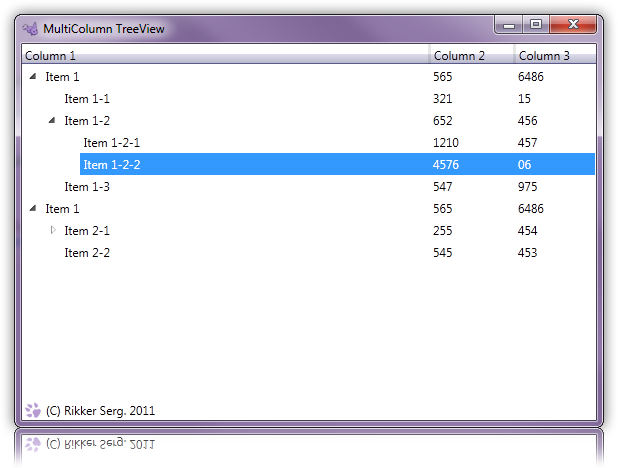Select the Item 2-2 row
Image resolution: width=618 pixels, height=468 pixels.
[x=87, y=253]
